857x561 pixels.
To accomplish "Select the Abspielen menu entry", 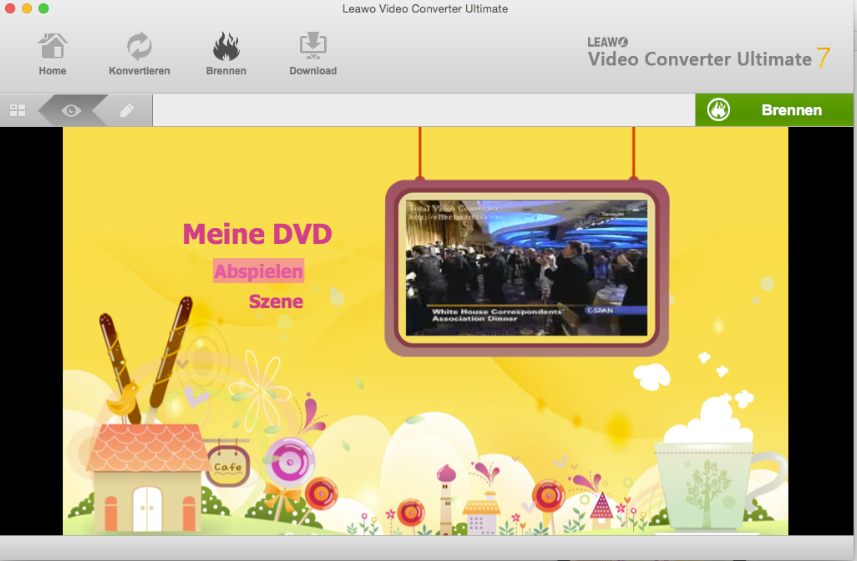I will click(259, 271).
